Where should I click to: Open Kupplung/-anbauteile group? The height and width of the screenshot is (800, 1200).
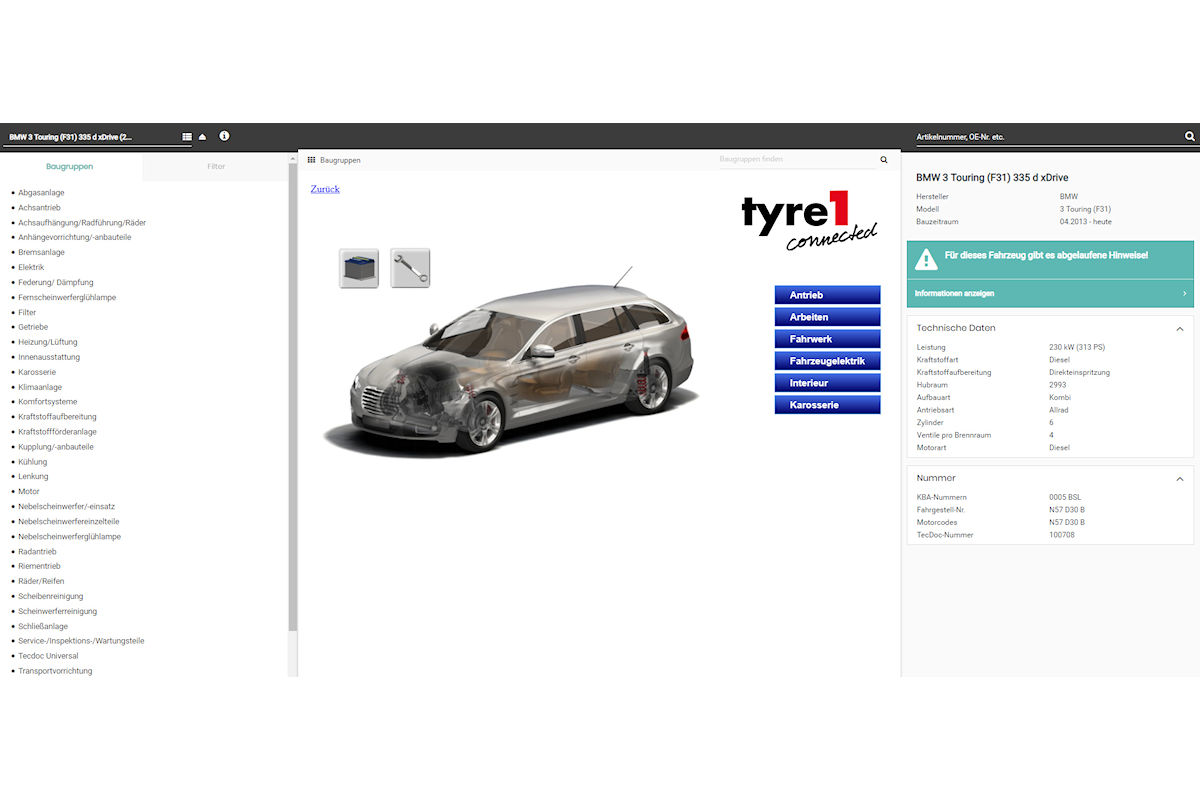56,447
